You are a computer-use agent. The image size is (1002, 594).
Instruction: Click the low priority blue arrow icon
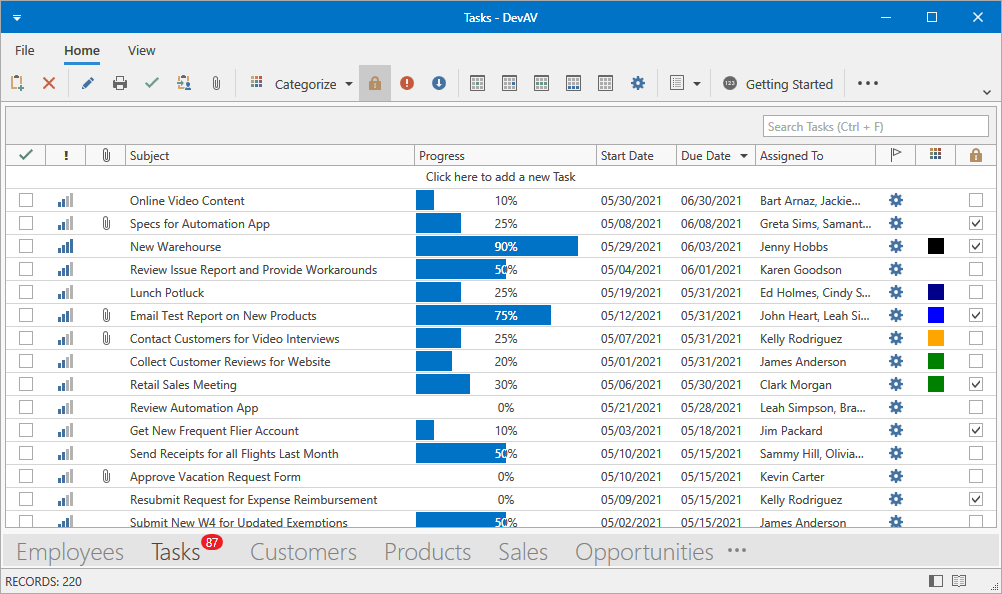click(x=438, y=83)
